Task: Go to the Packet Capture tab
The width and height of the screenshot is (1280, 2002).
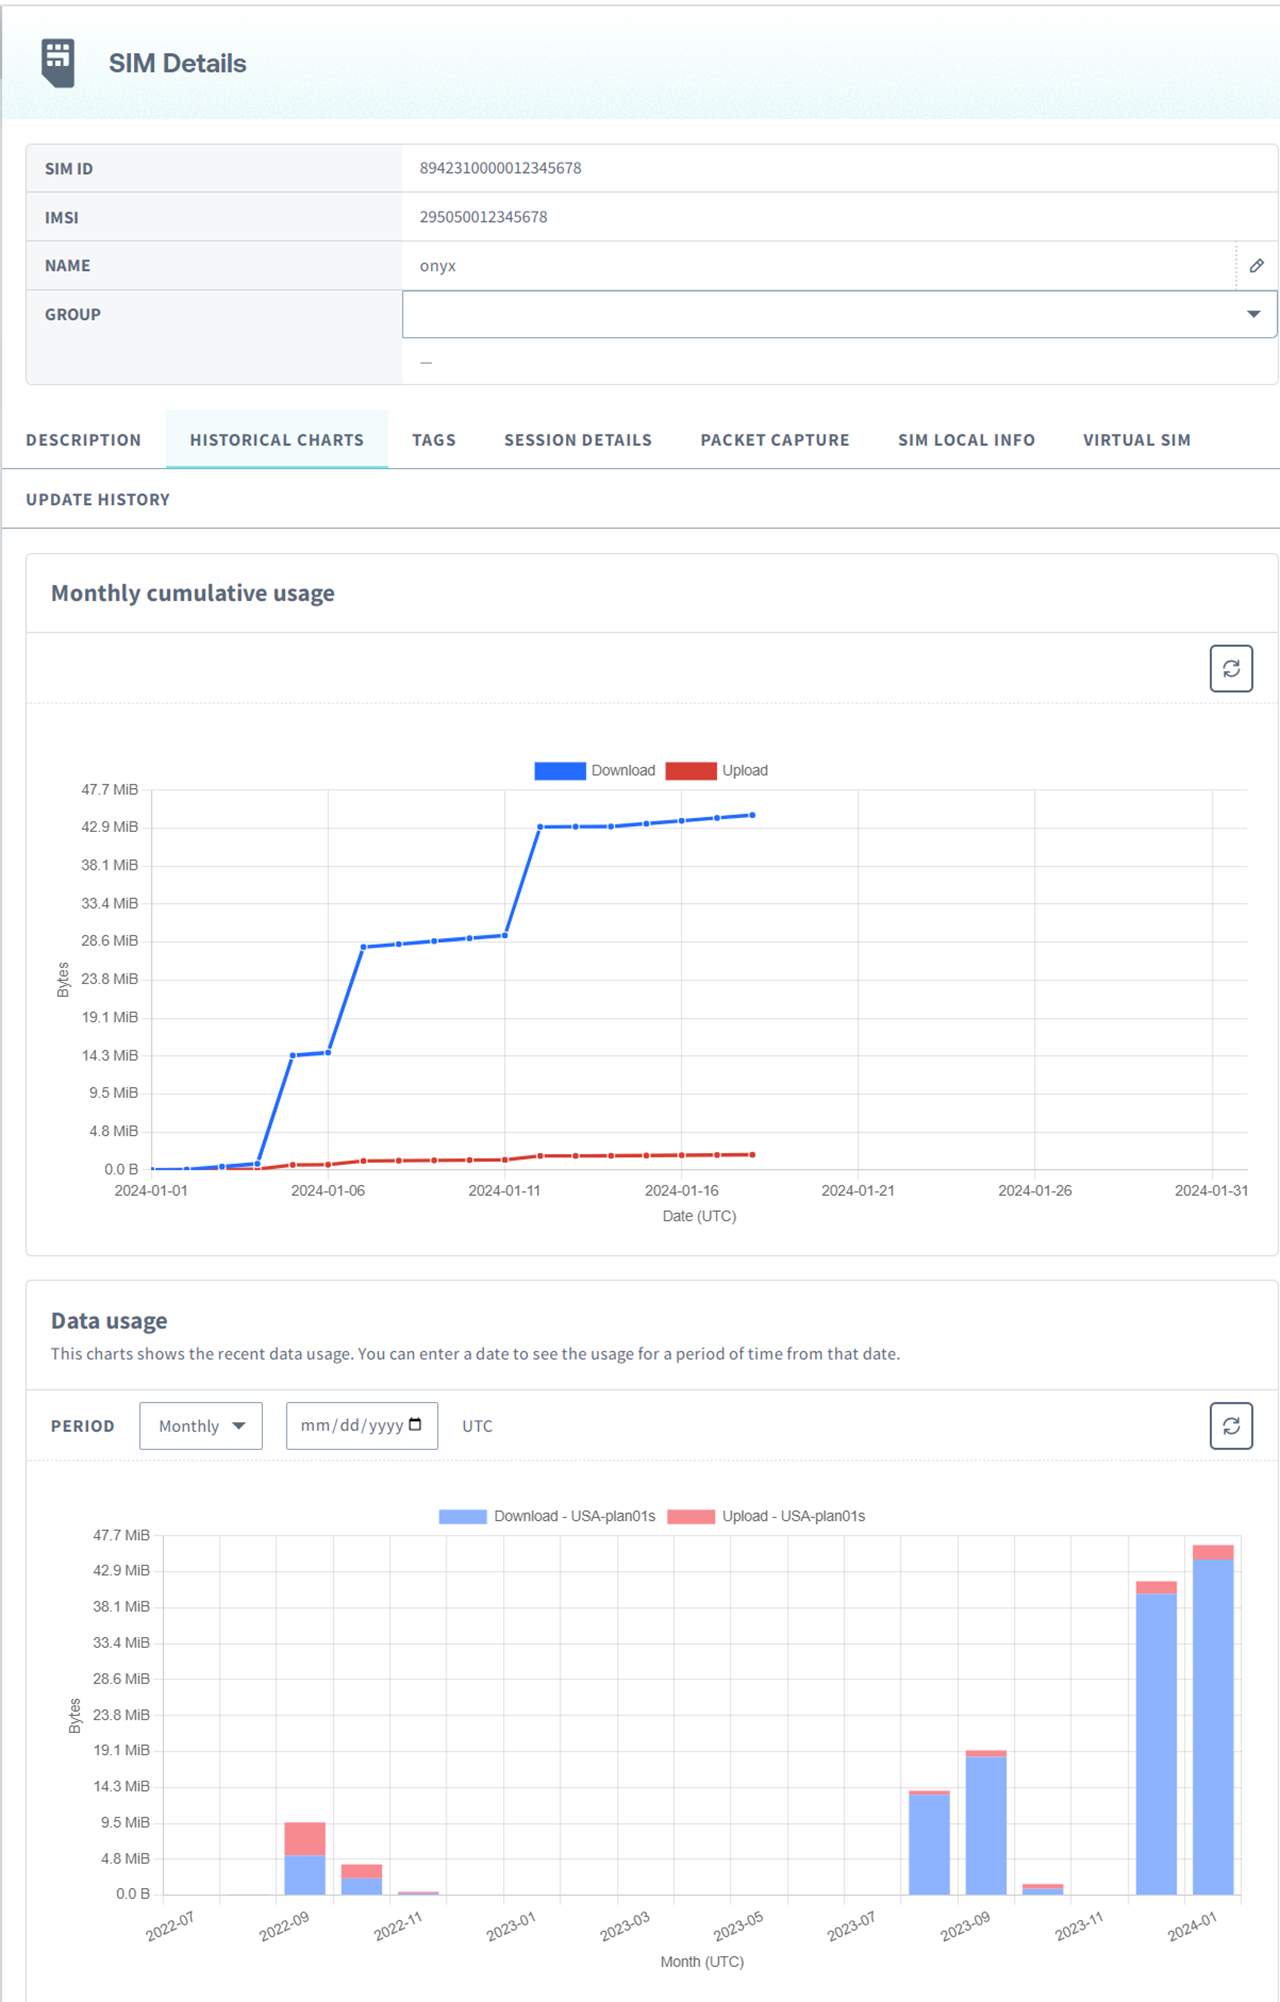Action: 774,440
